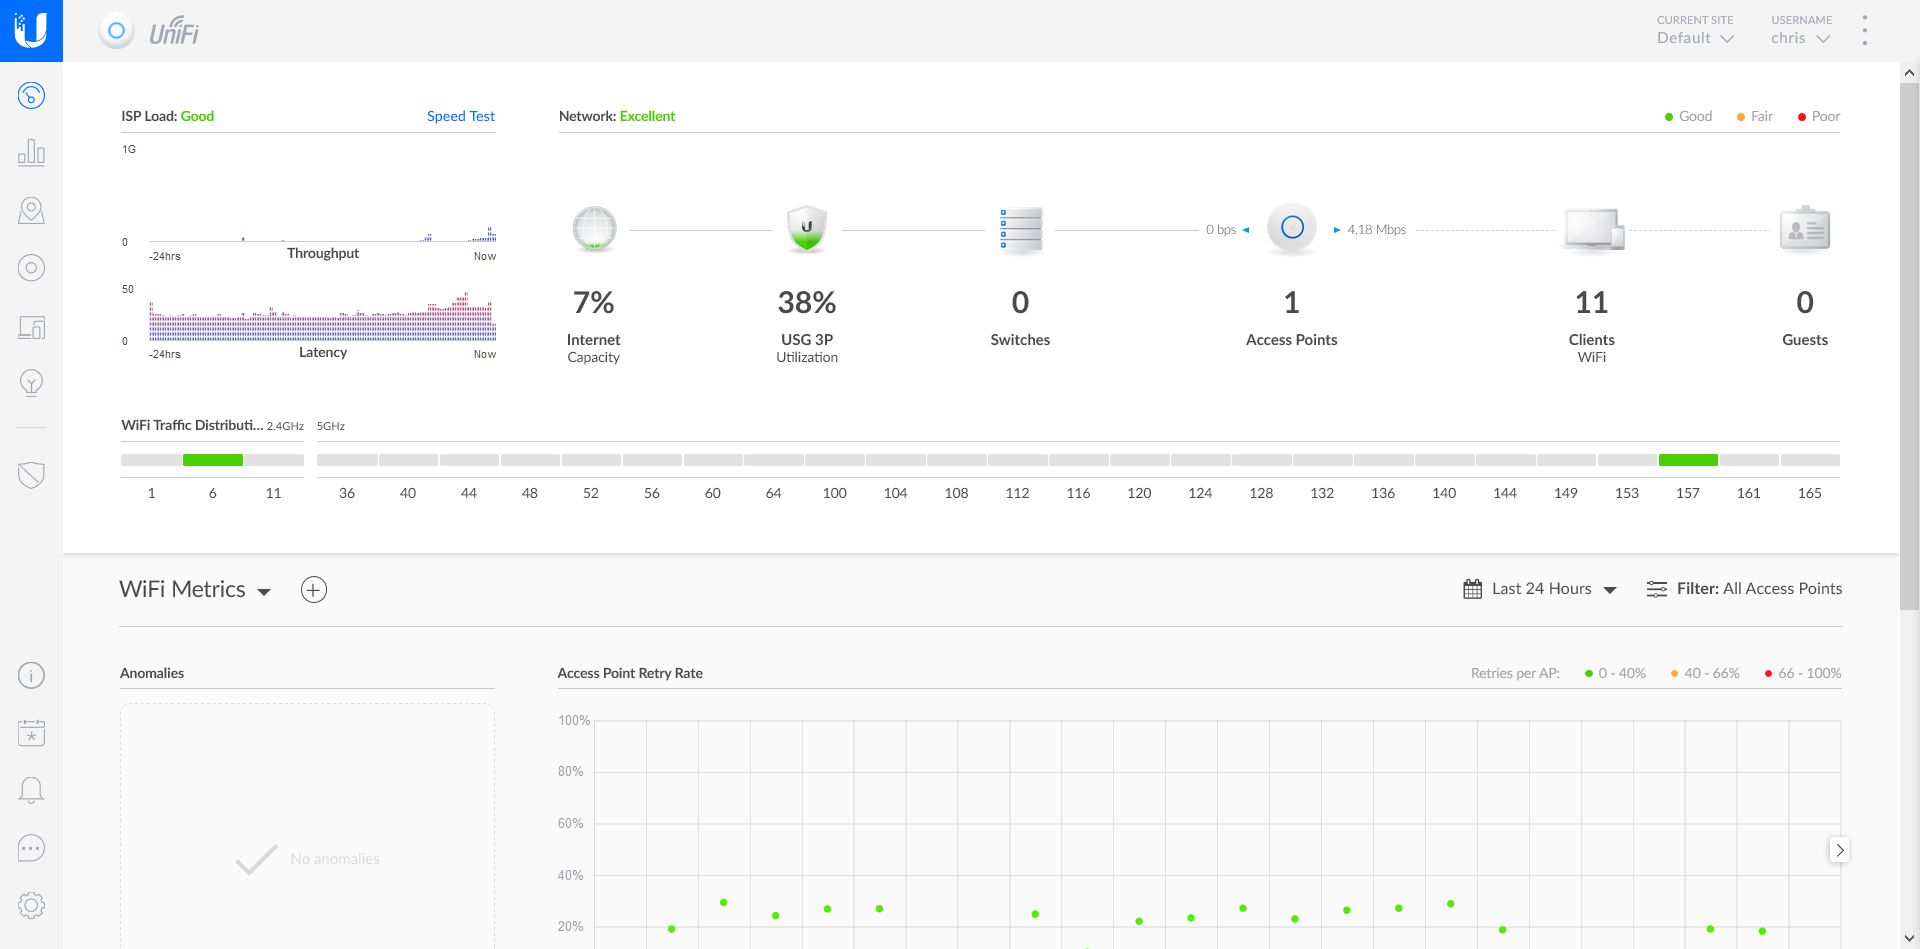Toggle the Good status legend dot

click(x=1670, y=116)
